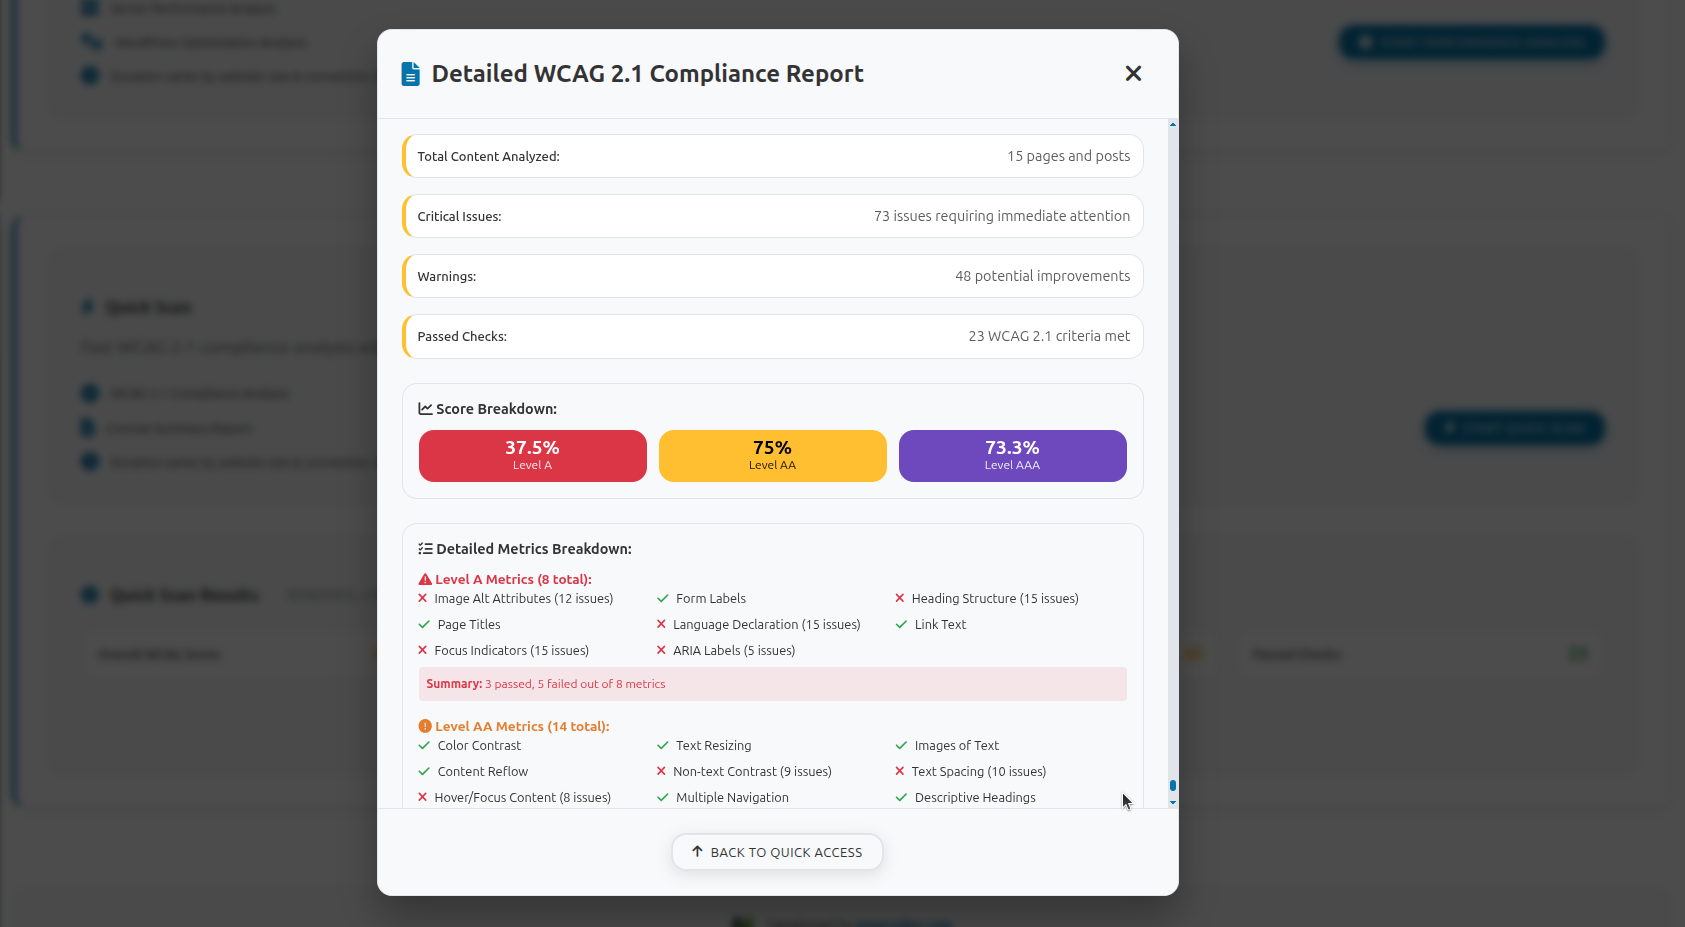Click the red X beside Heading Structure
The height and width of the screenshot is (927, 1685).
click(900, 599)
